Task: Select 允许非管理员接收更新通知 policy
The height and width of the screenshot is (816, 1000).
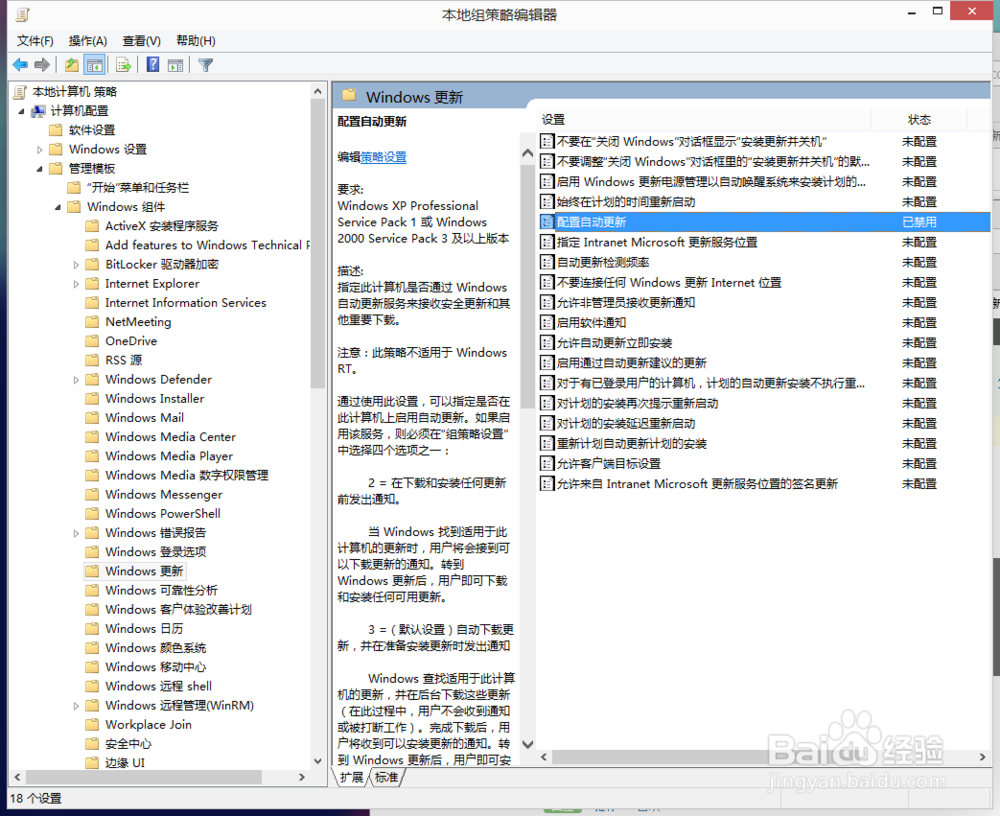Action: (626, 302)
